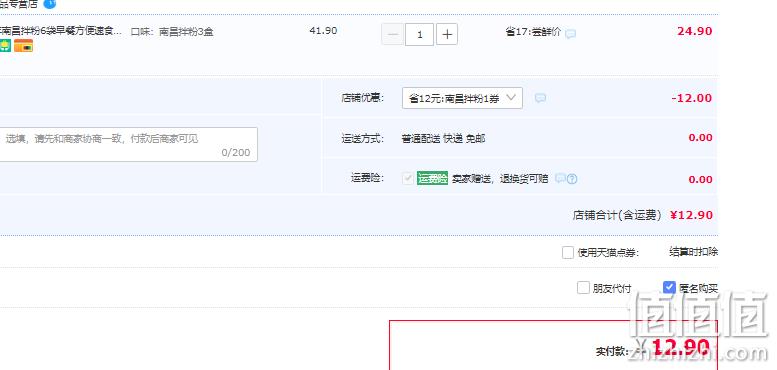The width and height of the screenshot is (777, 370).
Task: Decrease product quantity with the minus button
Action: 393,34
